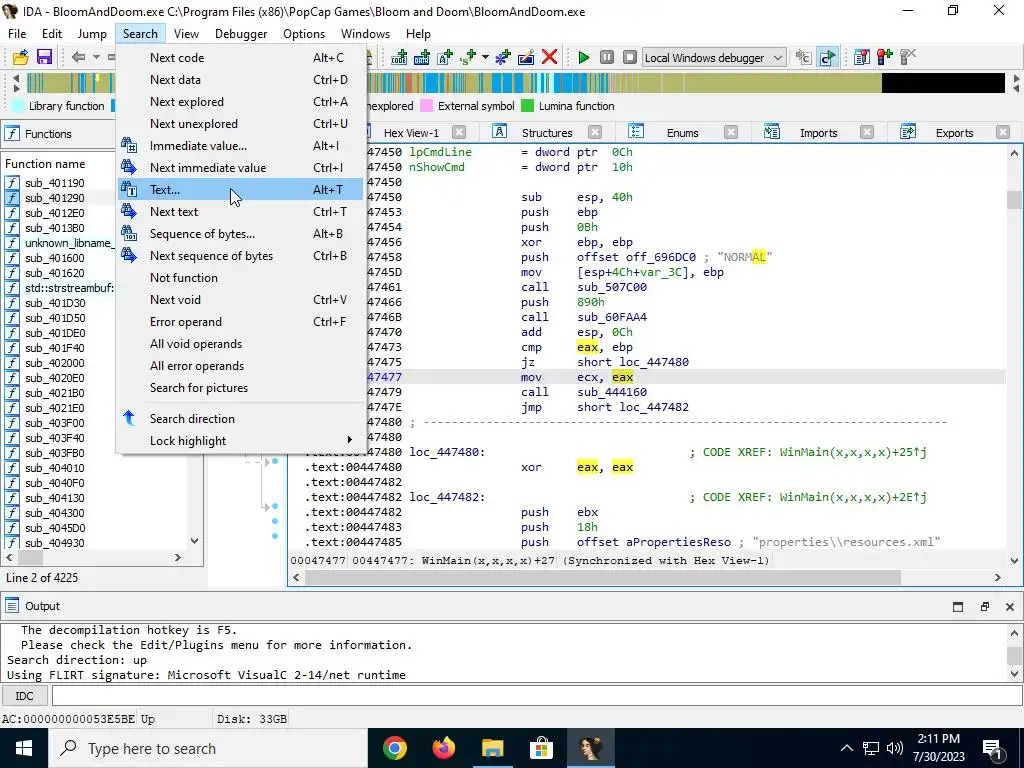
Task: Select Immediate value... menu entry
Action: click(x=240, y=146)
